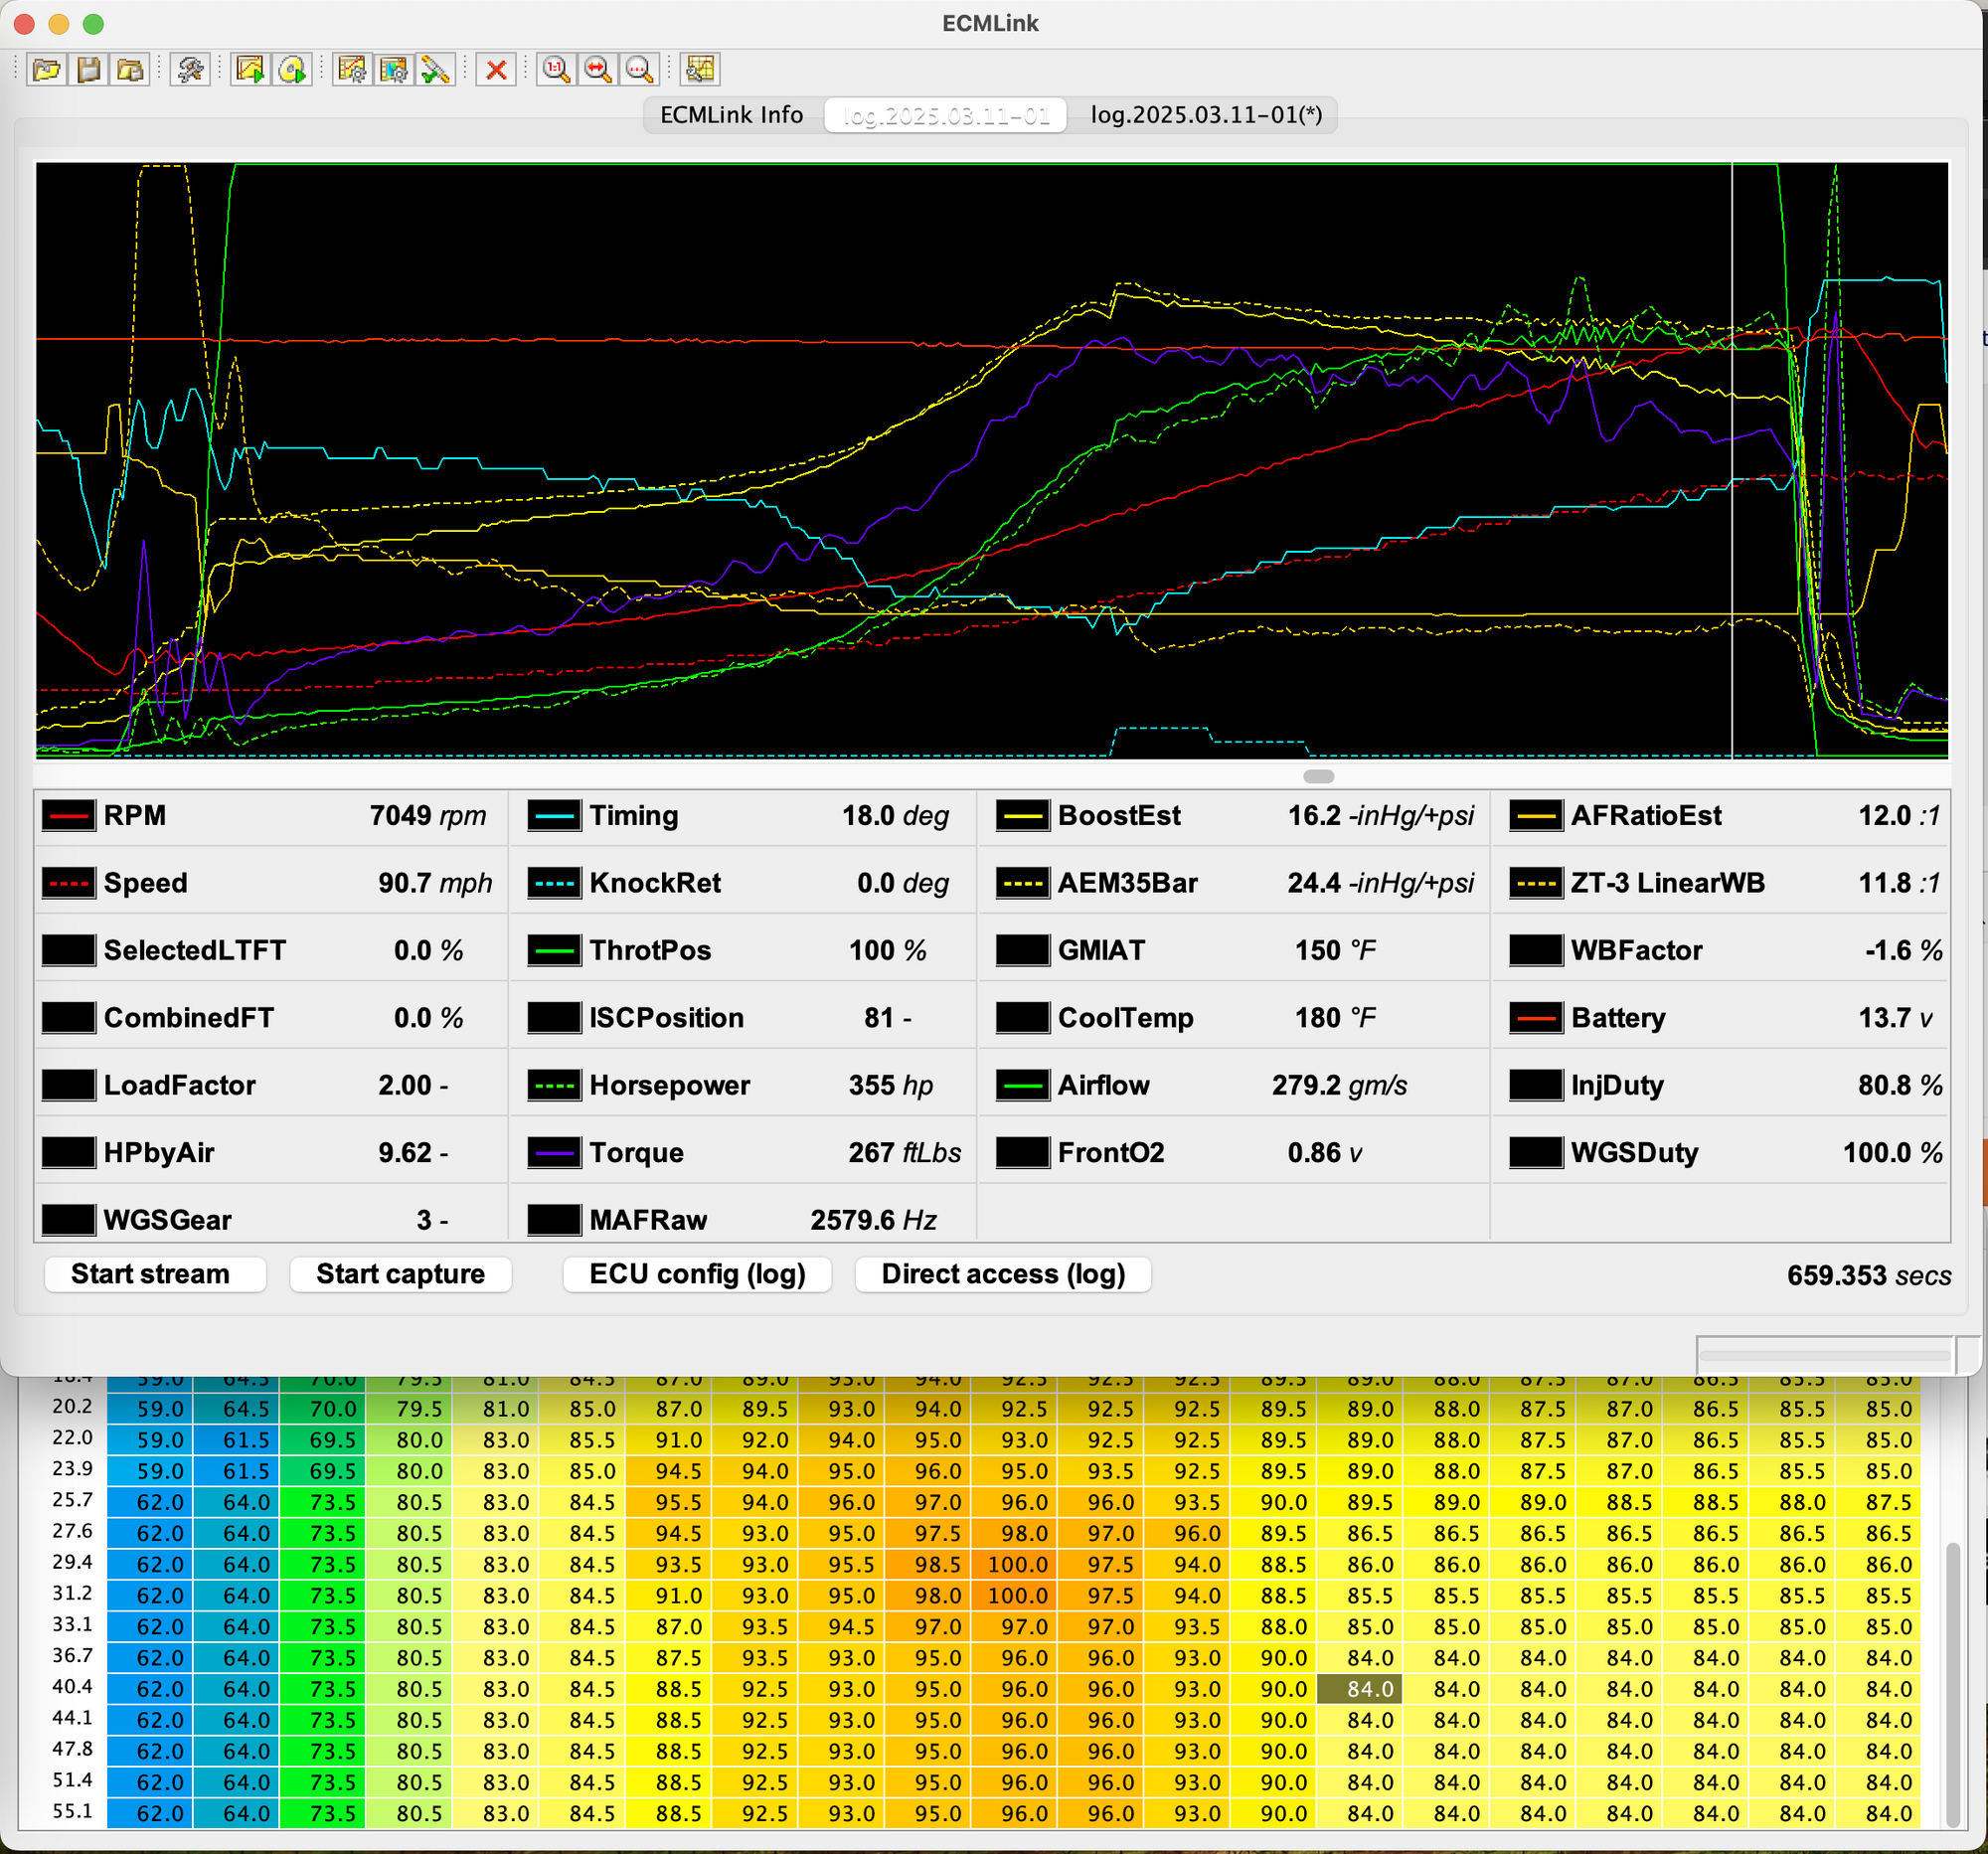Click the black CoolTemp swatch
The image size is (1988, 1854).
(x=1023, y=1018)
